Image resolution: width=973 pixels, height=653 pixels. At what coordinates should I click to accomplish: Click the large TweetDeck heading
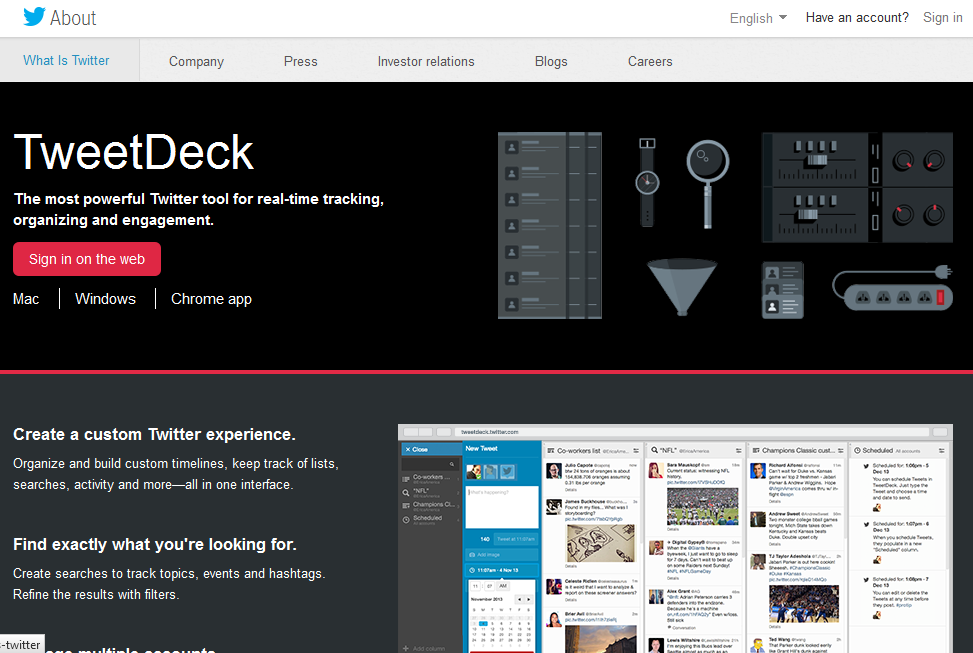coord(133,152)
